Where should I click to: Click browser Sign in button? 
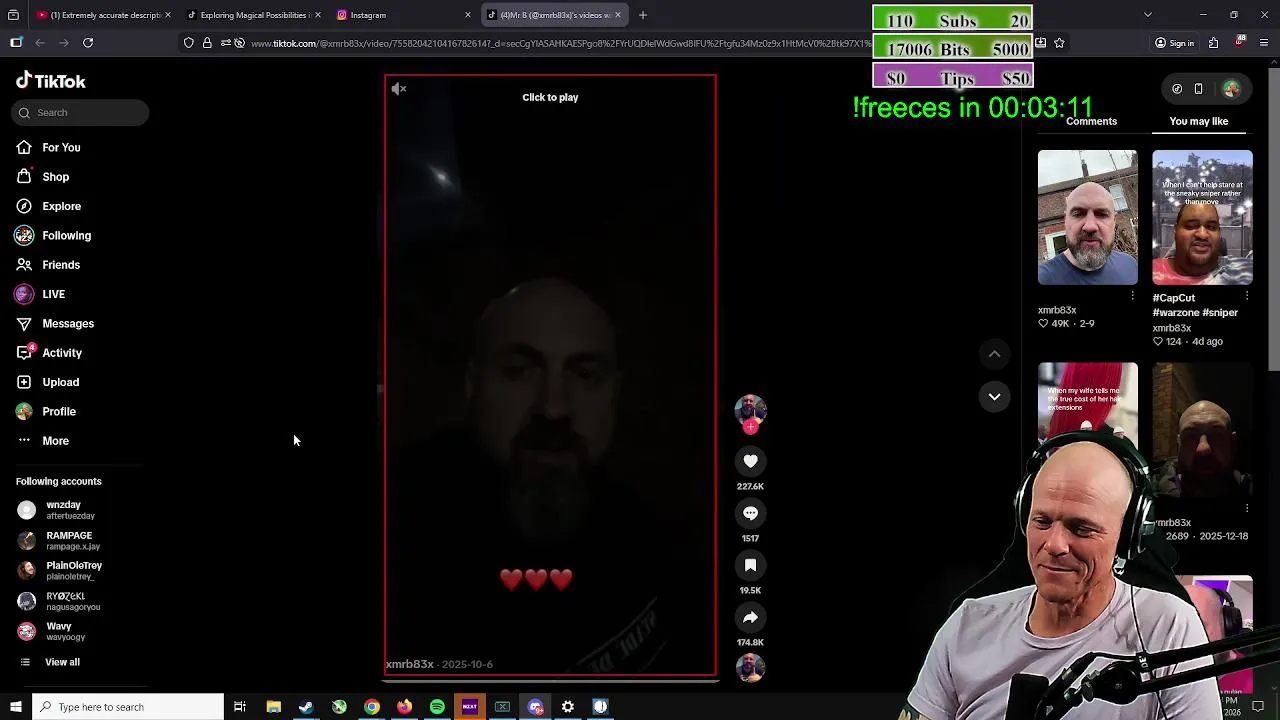(1174, 43)
